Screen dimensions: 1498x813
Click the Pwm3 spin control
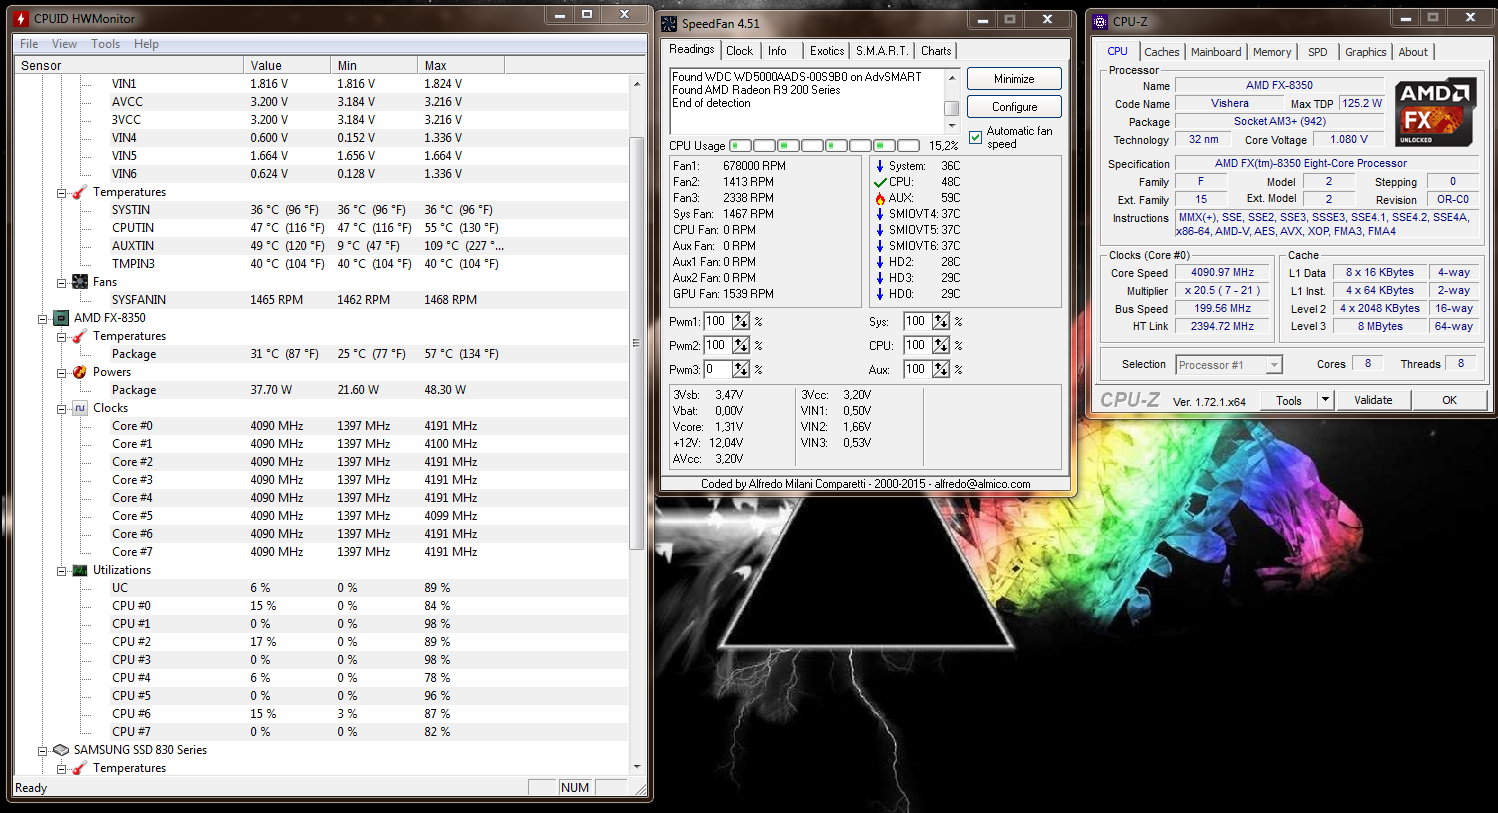(x=741, y=369)
